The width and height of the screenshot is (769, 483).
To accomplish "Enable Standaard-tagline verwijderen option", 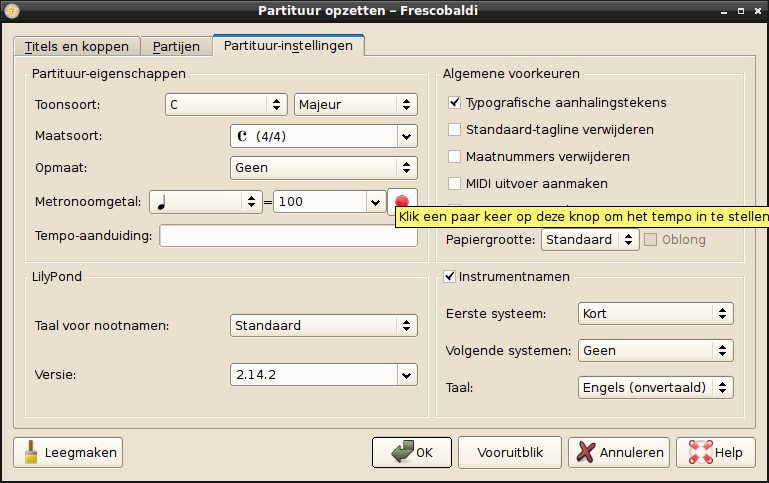I will [455, 129].
